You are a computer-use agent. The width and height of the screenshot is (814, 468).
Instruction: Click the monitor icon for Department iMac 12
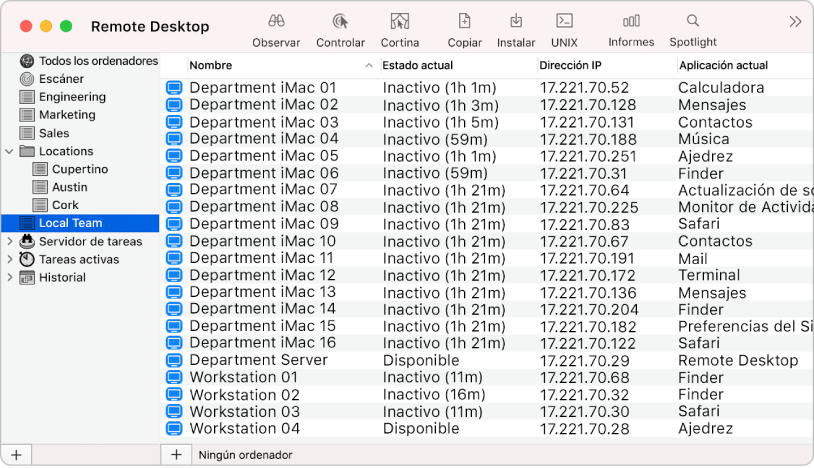pyautogui.click(x=174, y=275)
